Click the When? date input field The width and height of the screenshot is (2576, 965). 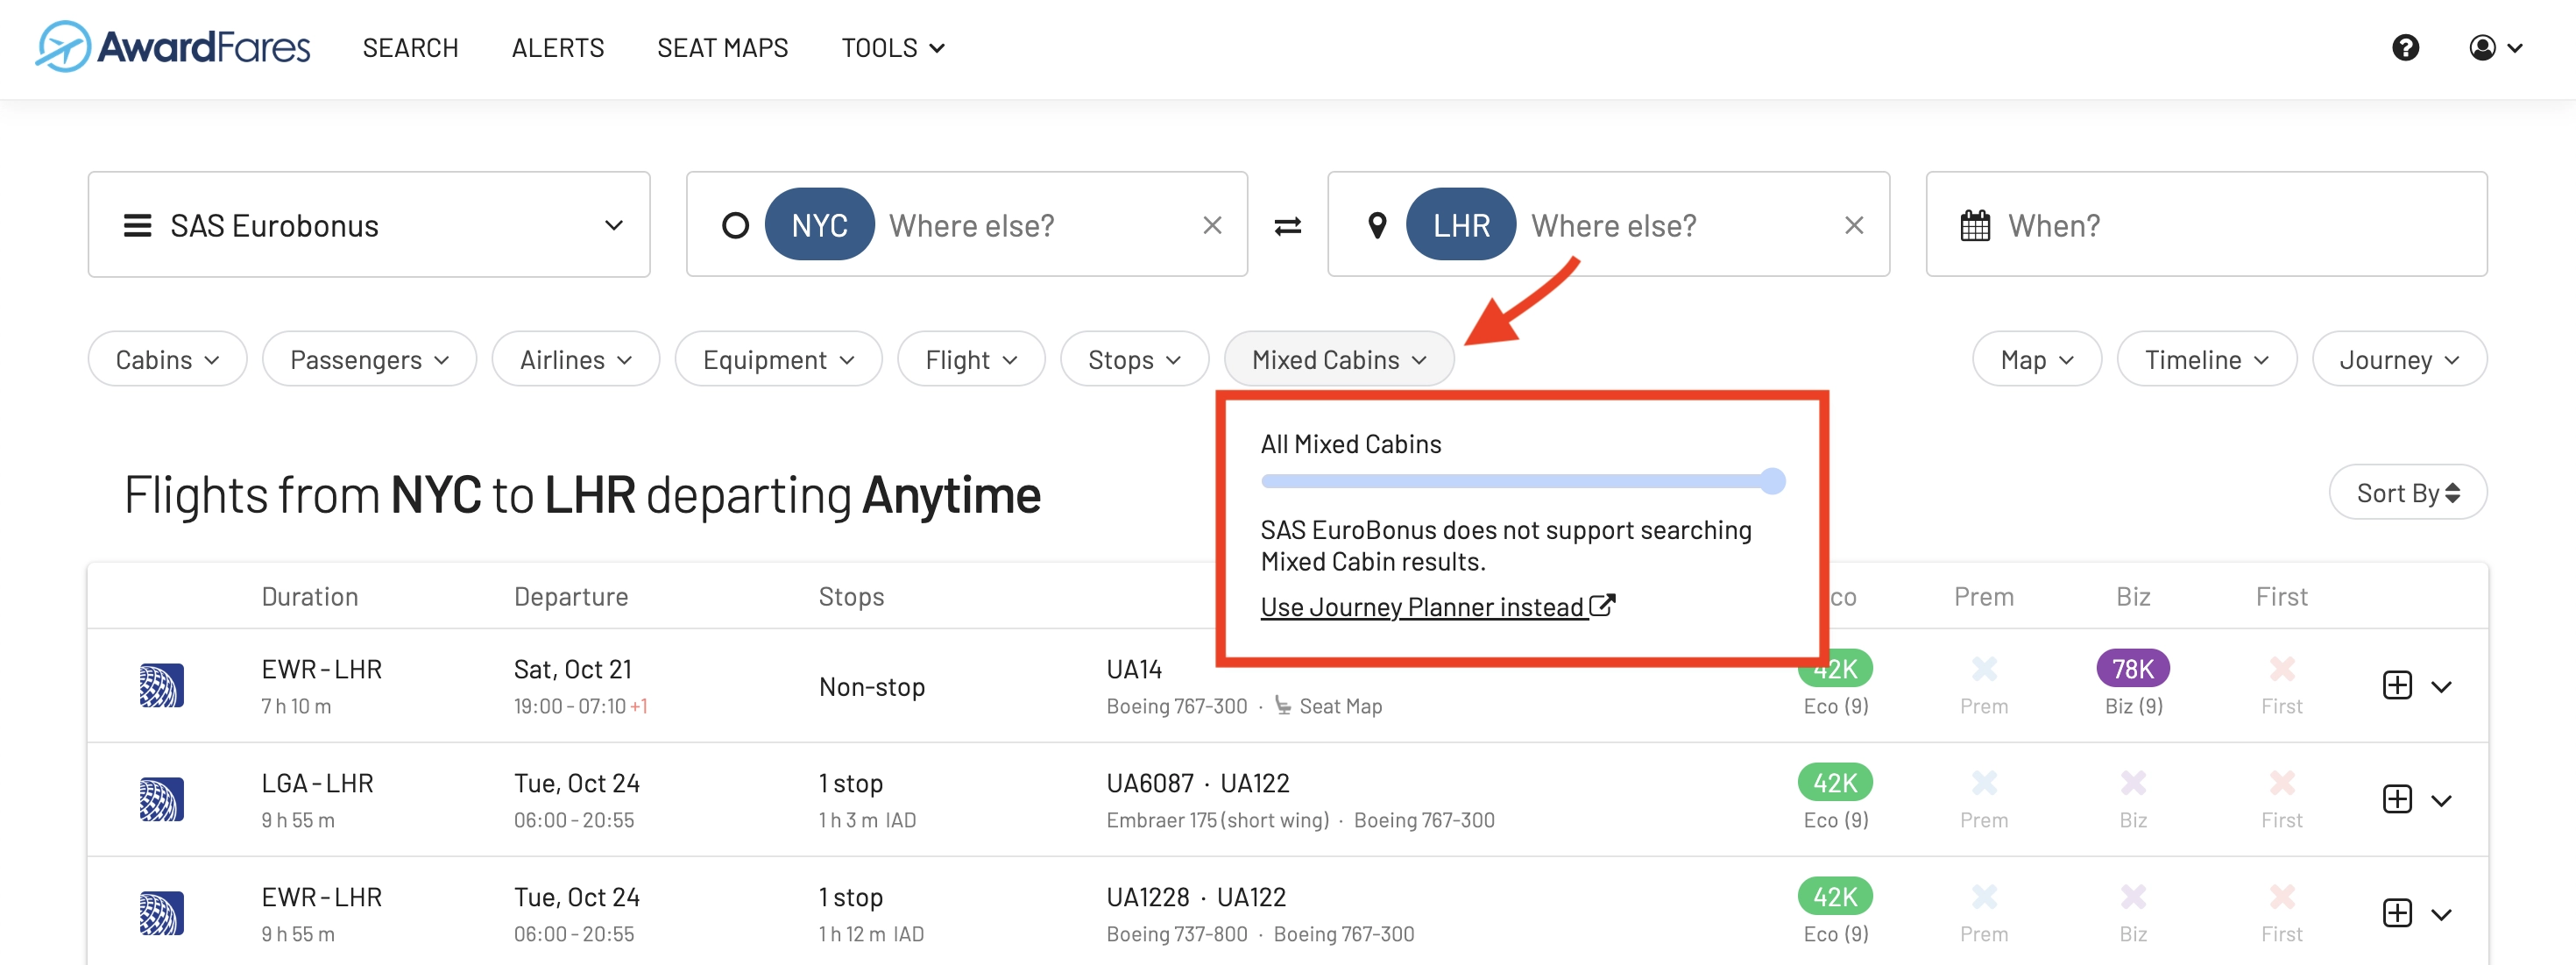[2206, 225]
